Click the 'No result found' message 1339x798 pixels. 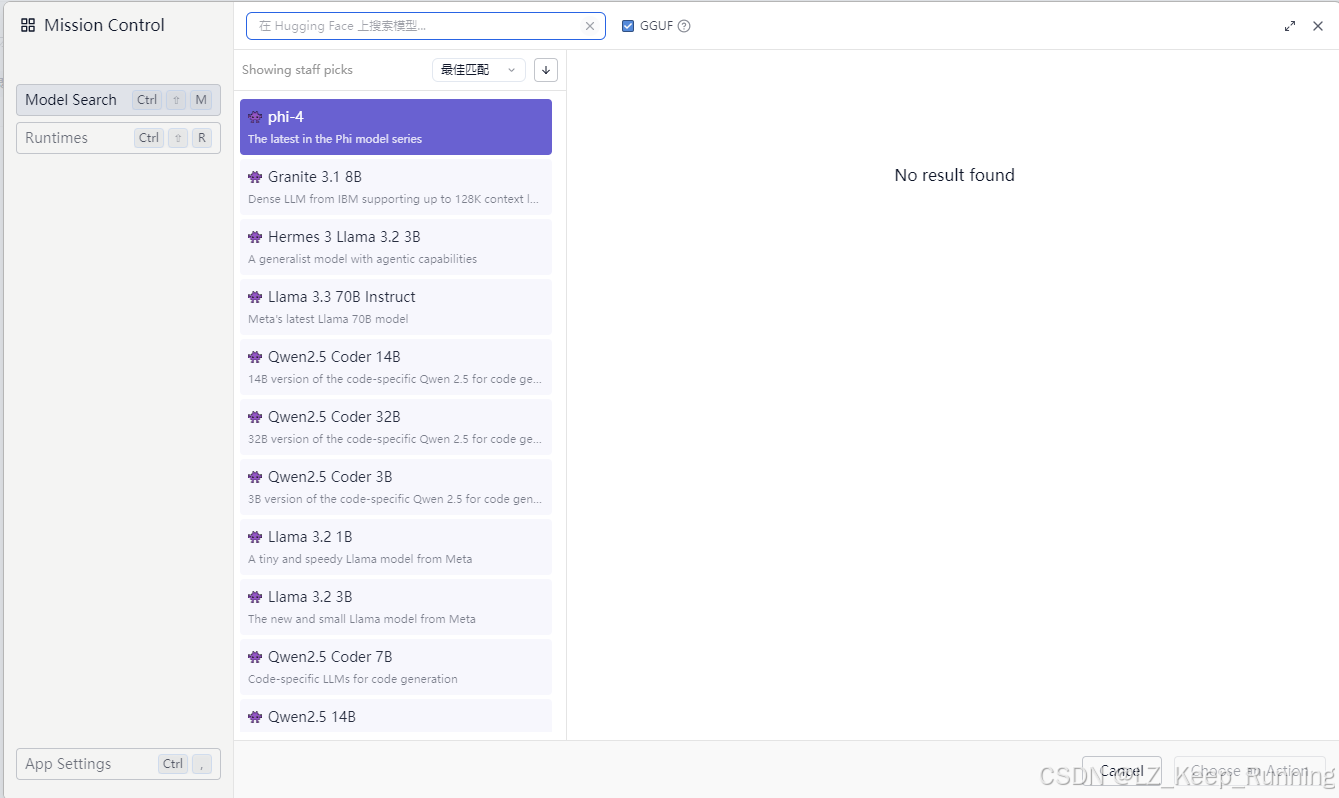click(955, 175)
